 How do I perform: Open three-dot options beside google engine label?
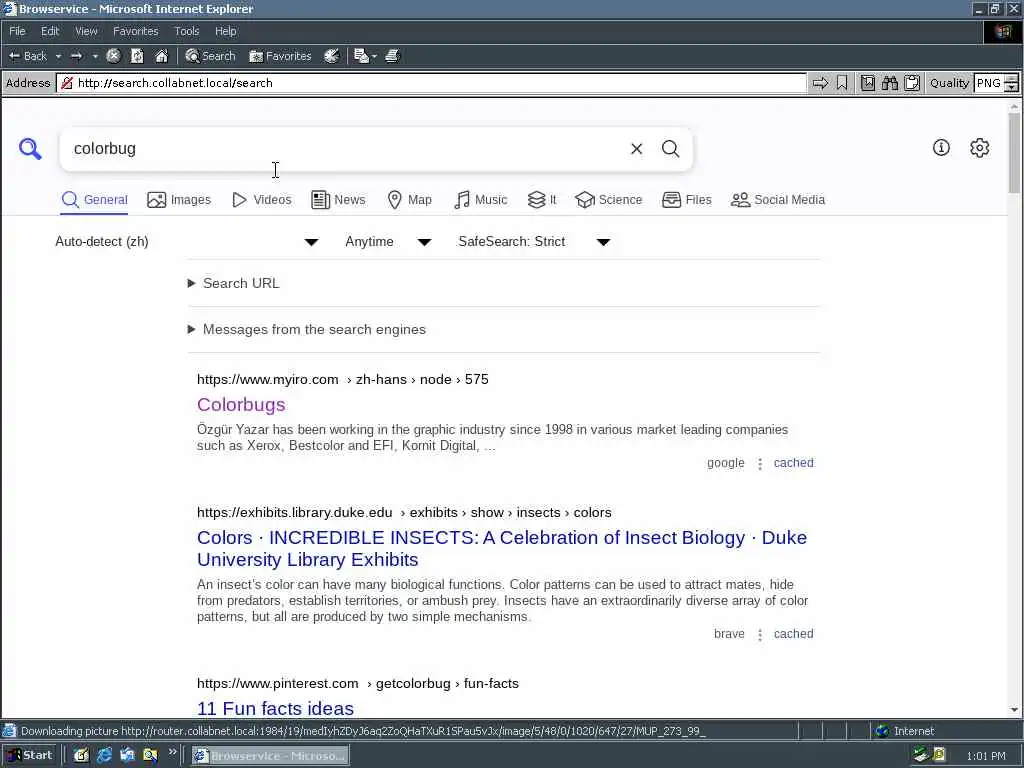pos(760,464)
